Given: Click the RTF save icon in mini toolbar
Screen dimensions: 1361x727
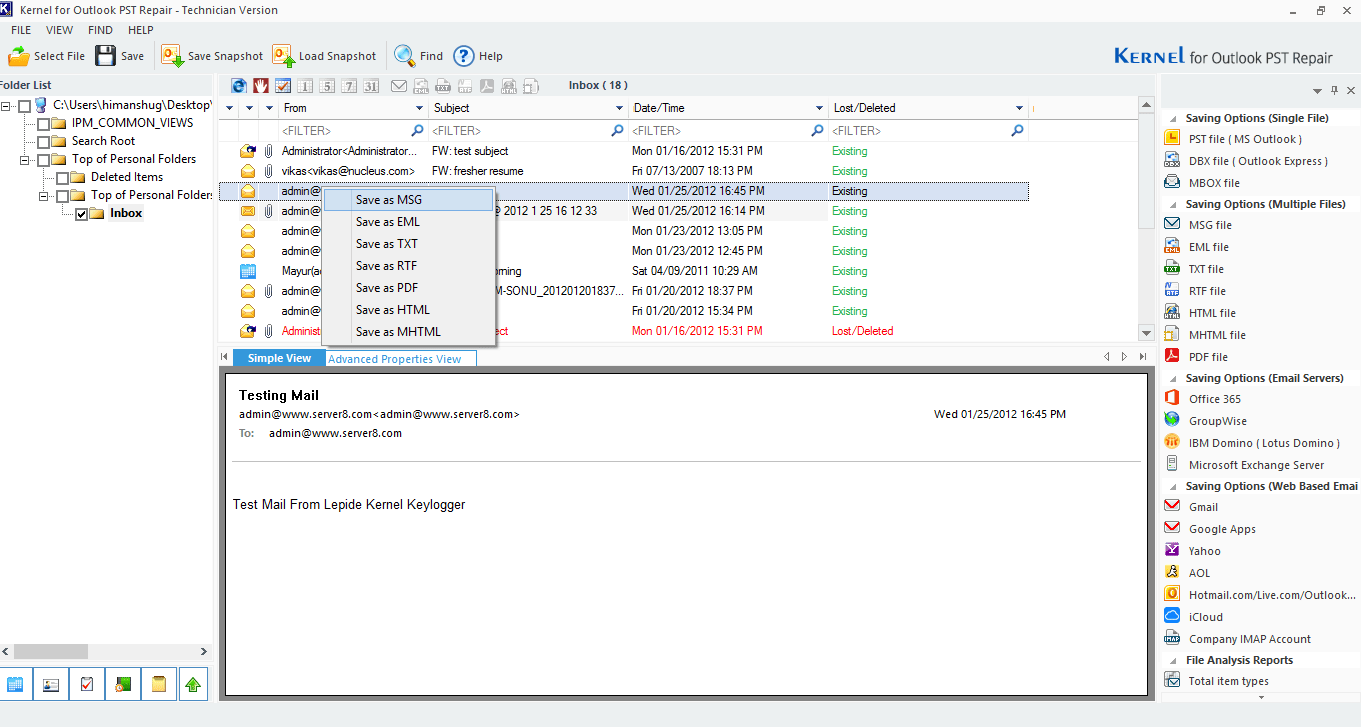Looking at the screenshot, I should (465, 86).
